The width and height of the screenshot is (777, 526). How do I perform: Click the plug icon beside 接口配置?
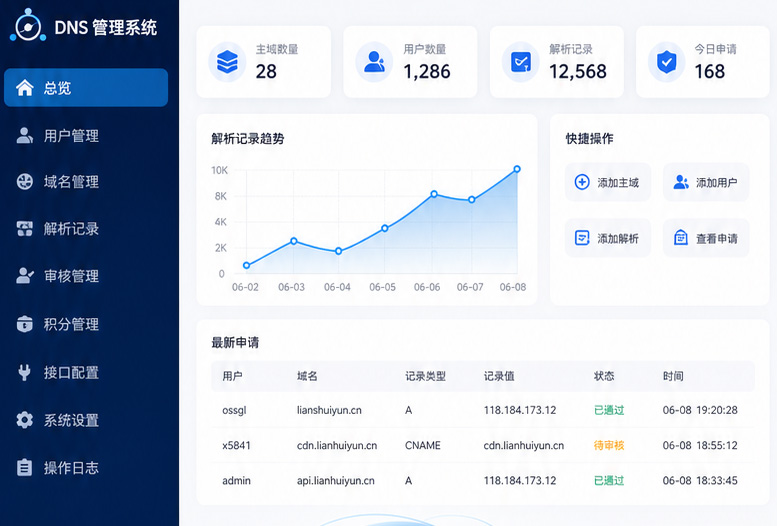24,372
